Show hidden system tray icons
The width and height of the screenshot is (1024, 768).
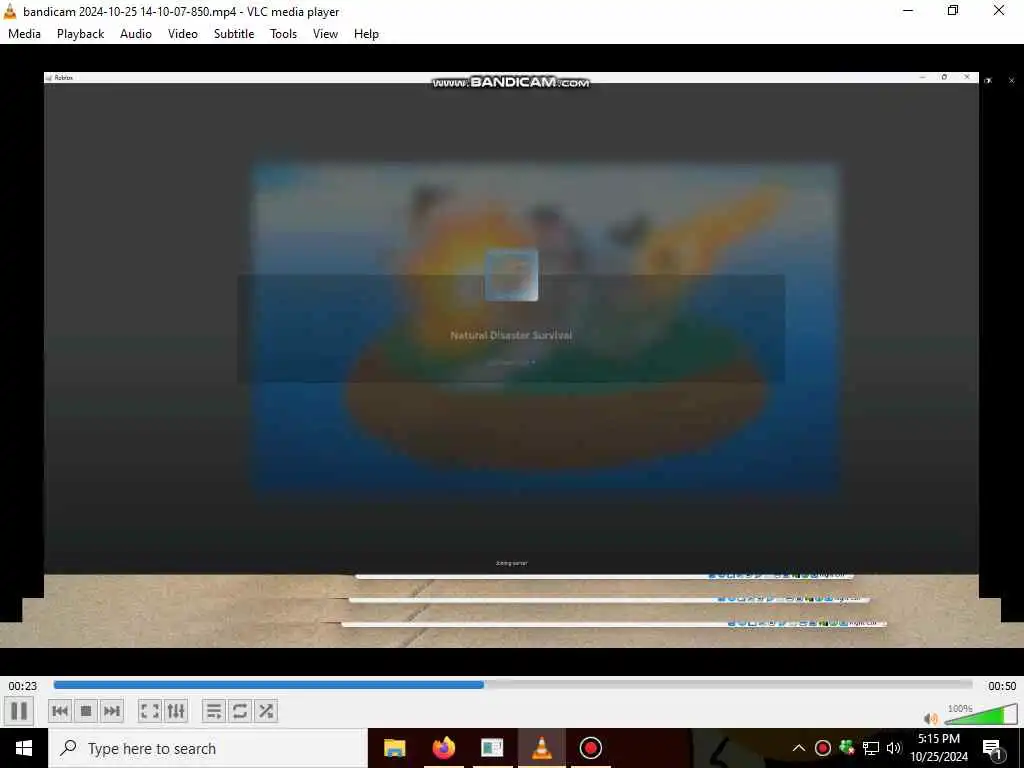coord(799,748)
